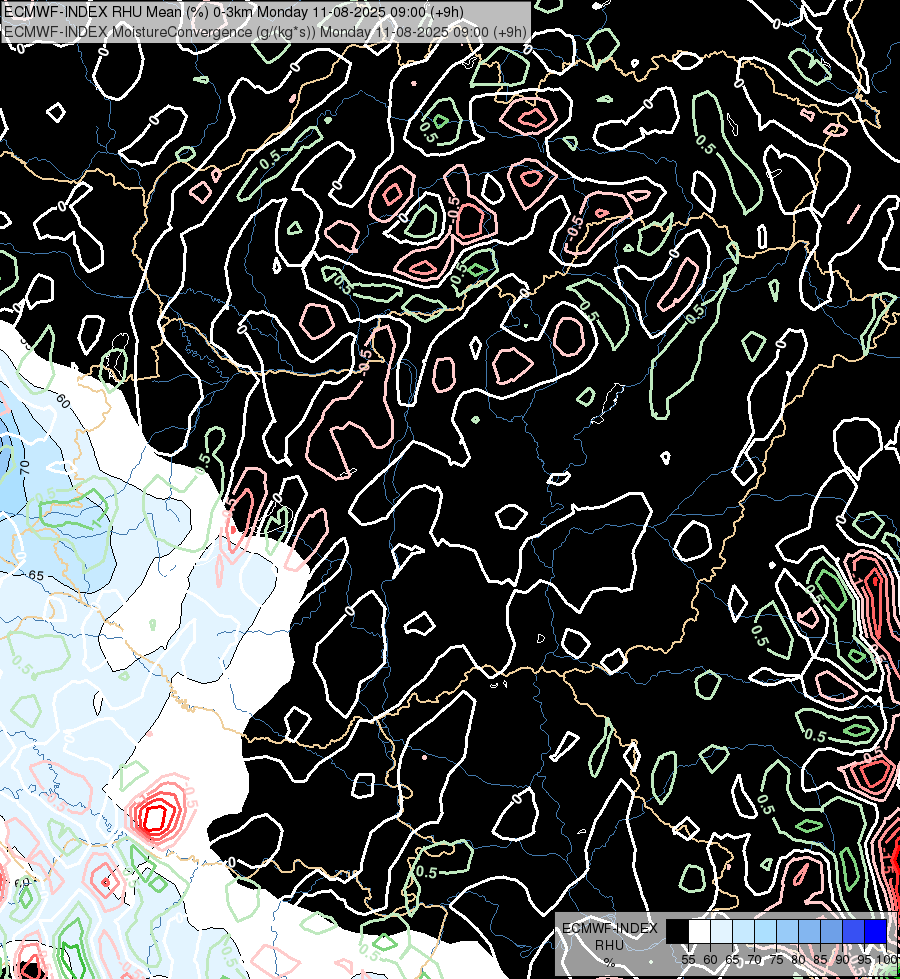Click the black swatch in the RHU legend
This screenshot has height=979, width=900.
click(x=678, y=932)
